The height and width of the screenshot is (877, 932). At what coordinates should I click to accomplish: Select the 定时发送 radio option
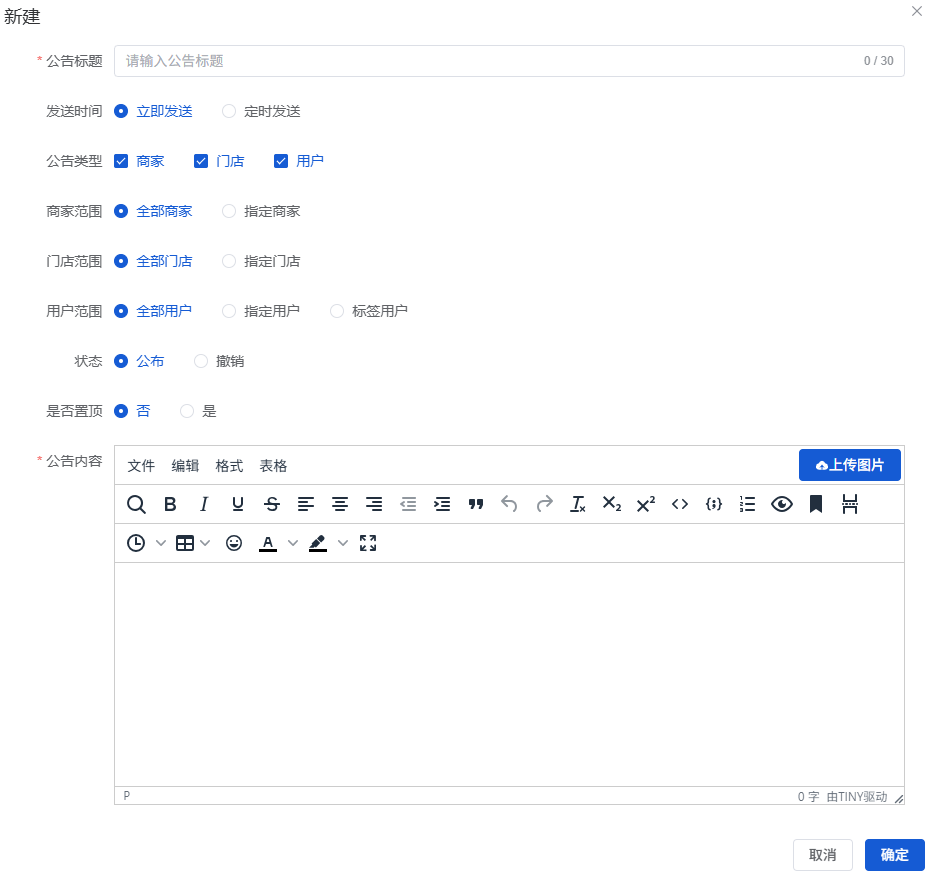tap(261, 111)
